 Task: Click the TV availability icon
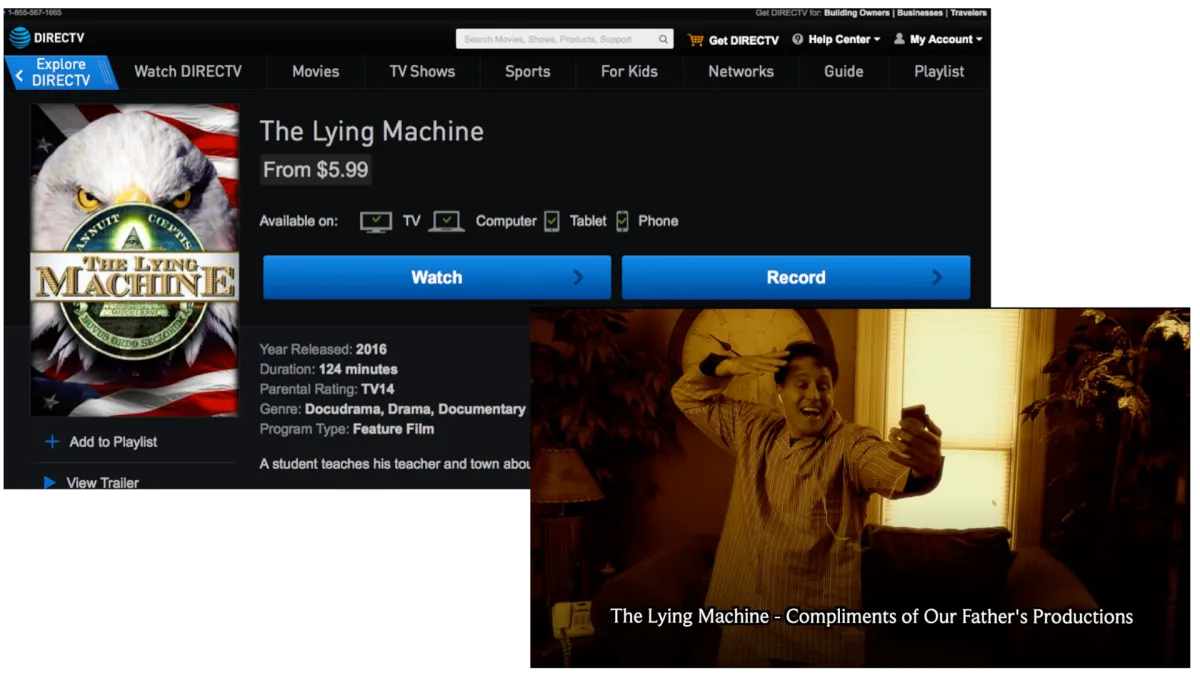[x=376, y=221]
